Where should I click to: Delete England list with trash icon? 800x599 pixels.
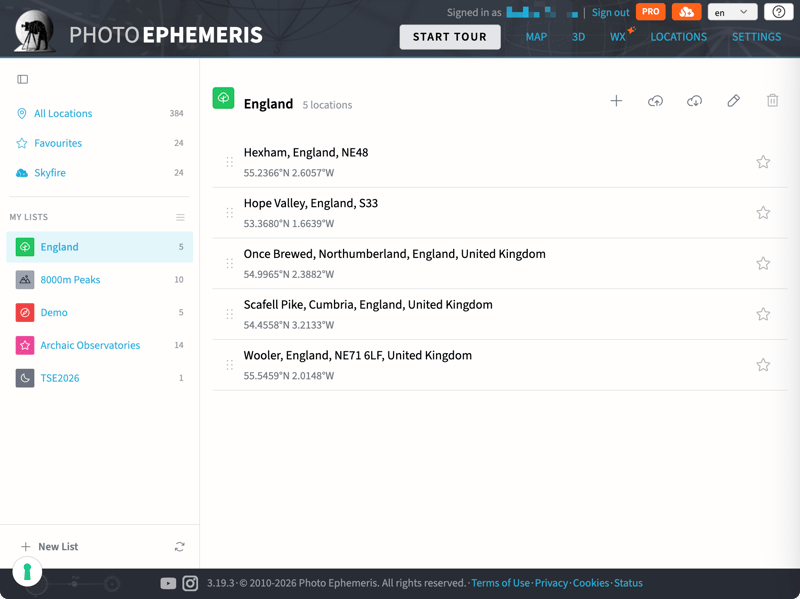click(772, 101)
